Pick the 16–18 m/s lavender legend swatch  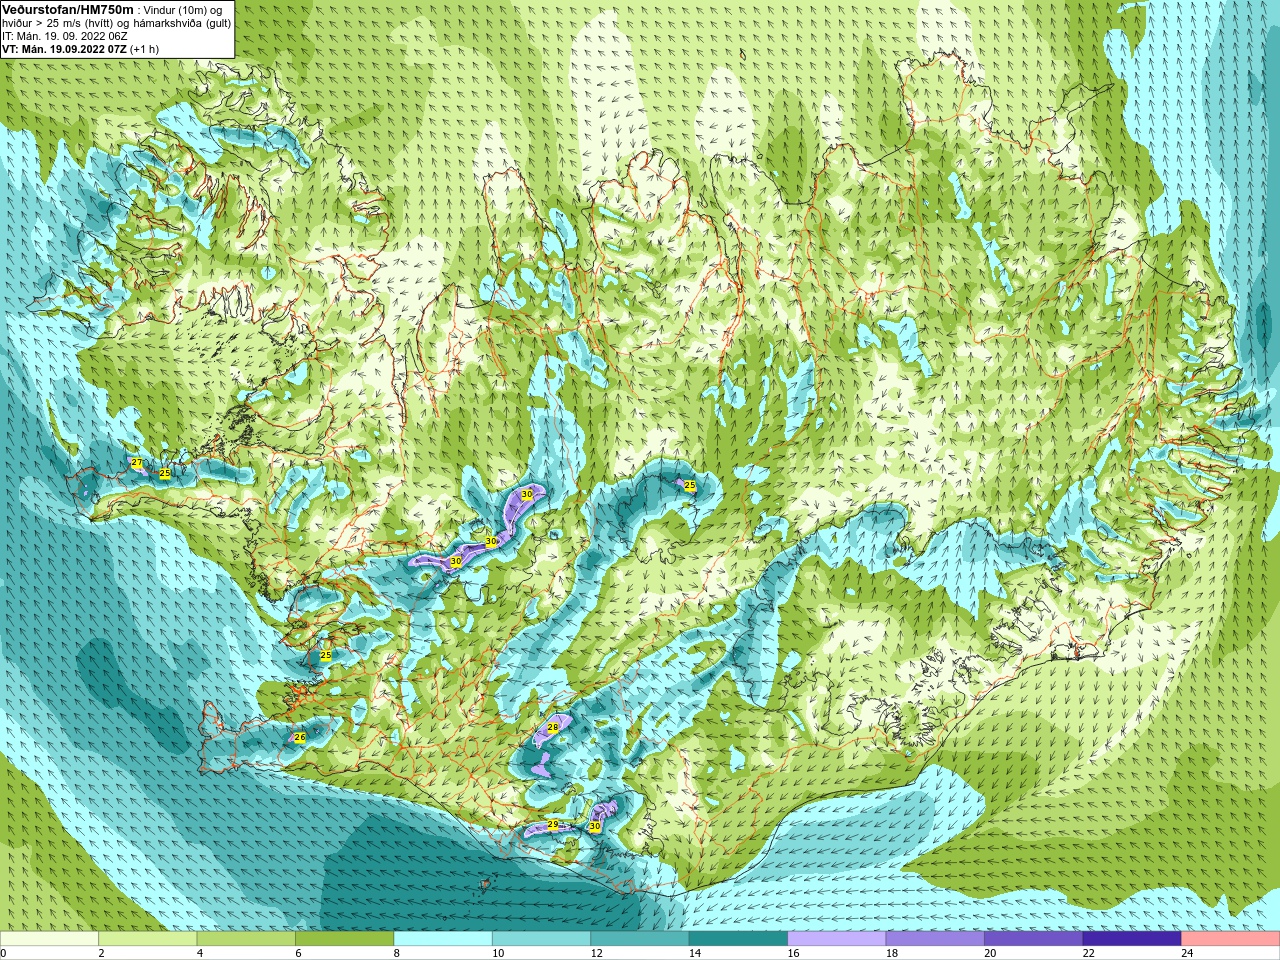(x=837, y=939)
